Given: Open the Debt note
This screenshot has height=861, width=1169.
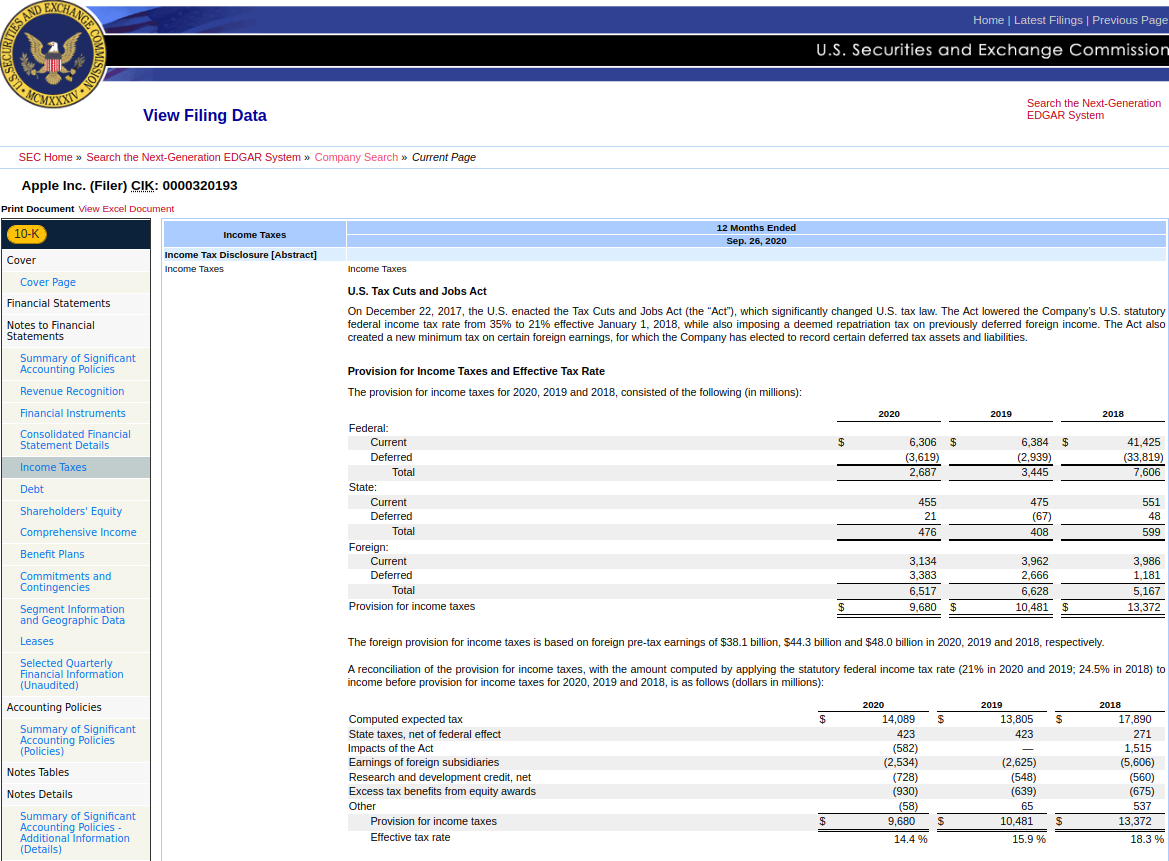Looking at the screenshot, I should click(x=32, y=489).
